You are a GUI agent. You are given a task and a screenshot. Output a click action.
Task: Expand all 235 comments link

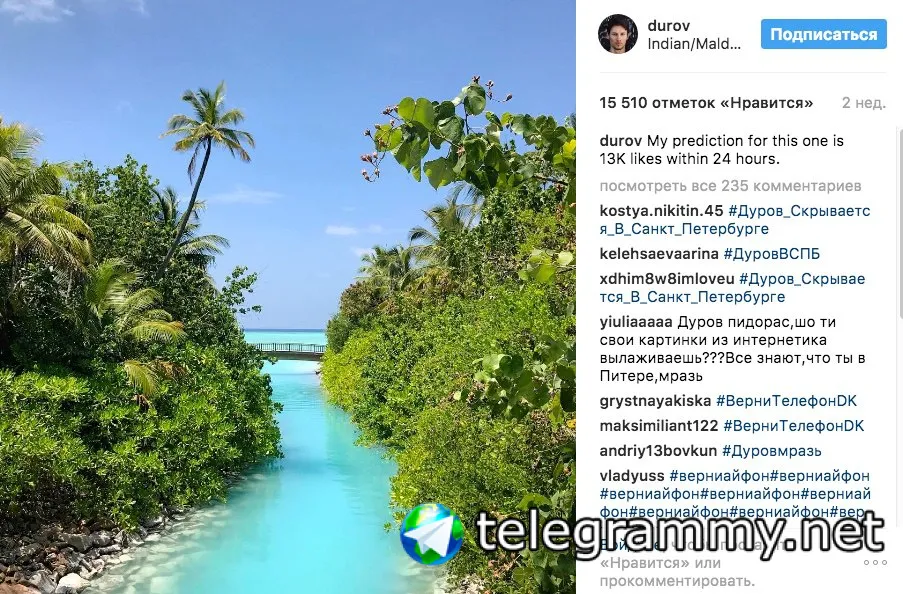point(730,186)
